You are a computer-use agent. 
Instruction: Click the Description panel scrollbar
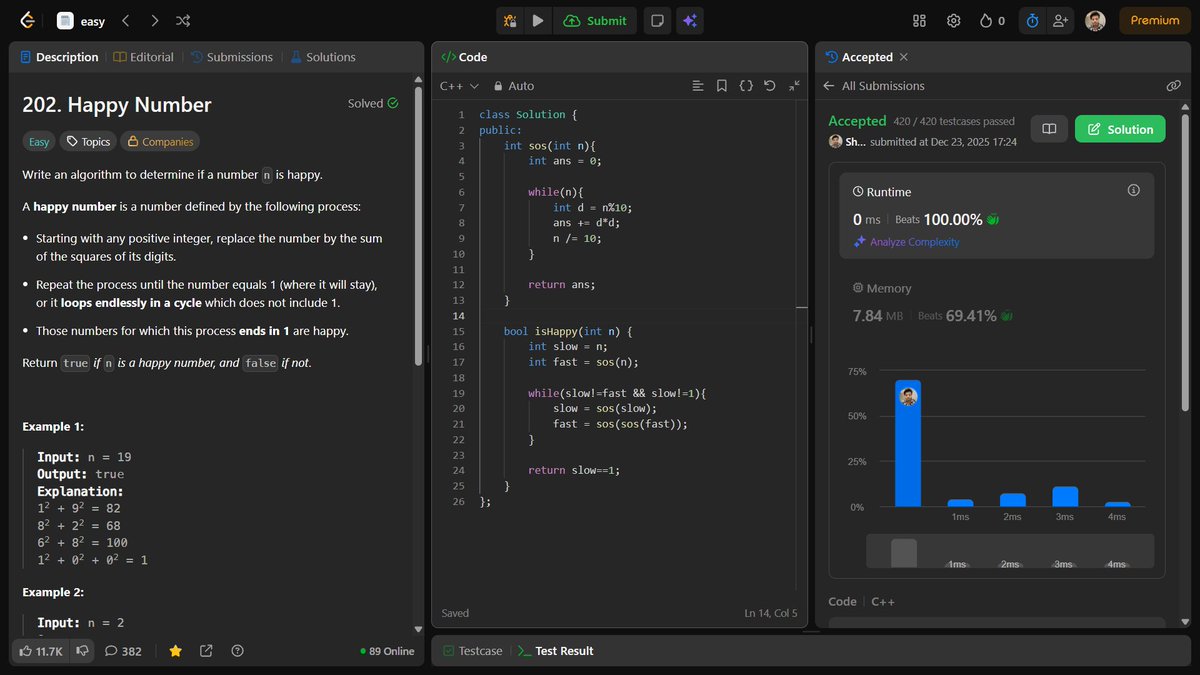(418, 225)
